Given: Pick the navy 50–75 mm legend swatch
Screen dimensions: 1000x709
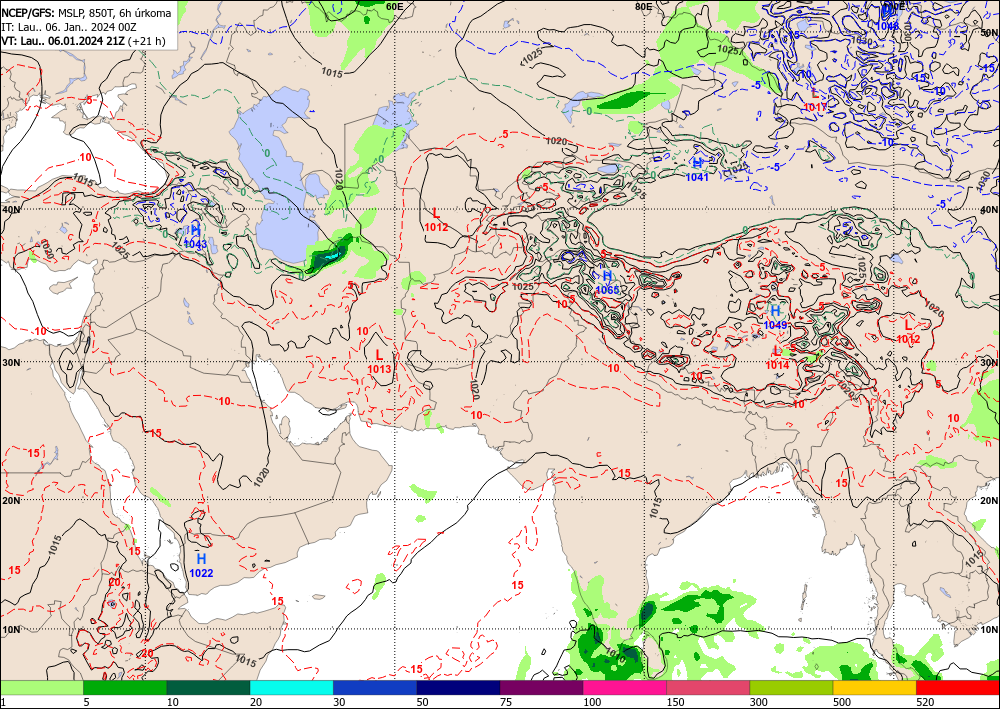Looking at the screenshot, I should pos(458,687).
